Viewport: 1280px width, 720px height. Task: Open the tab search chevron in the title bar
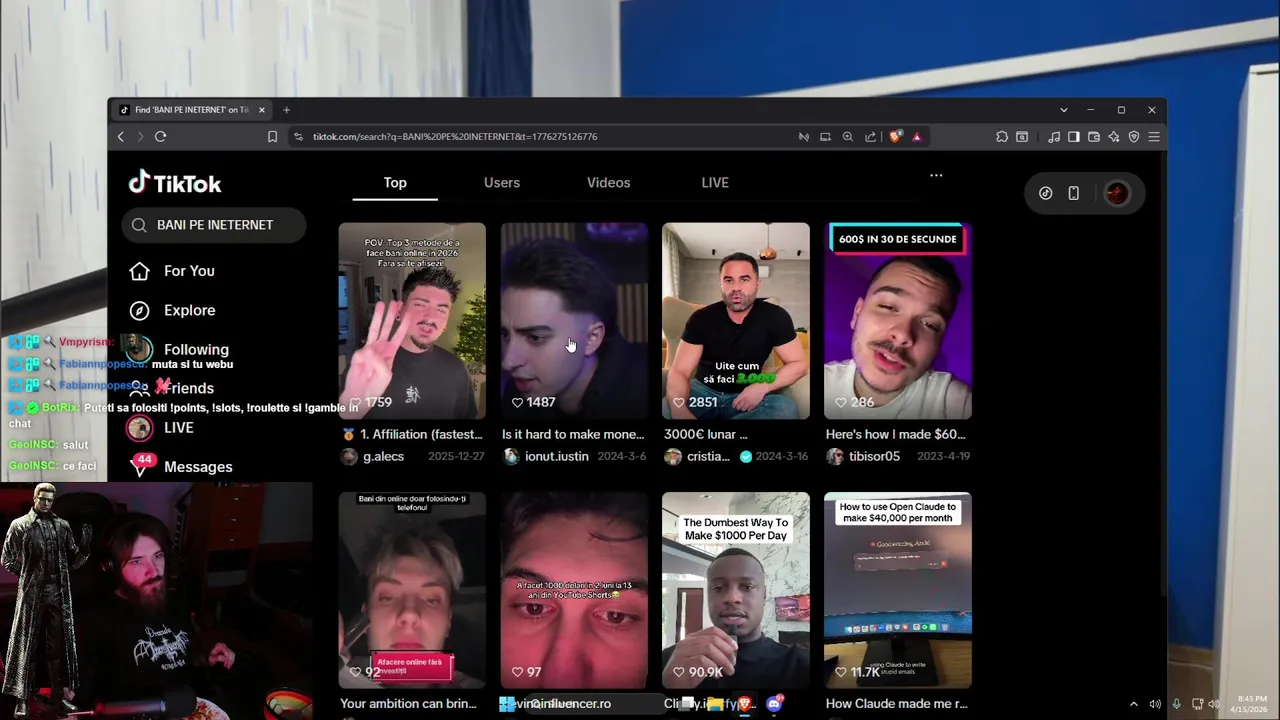tap(1064, 110)
